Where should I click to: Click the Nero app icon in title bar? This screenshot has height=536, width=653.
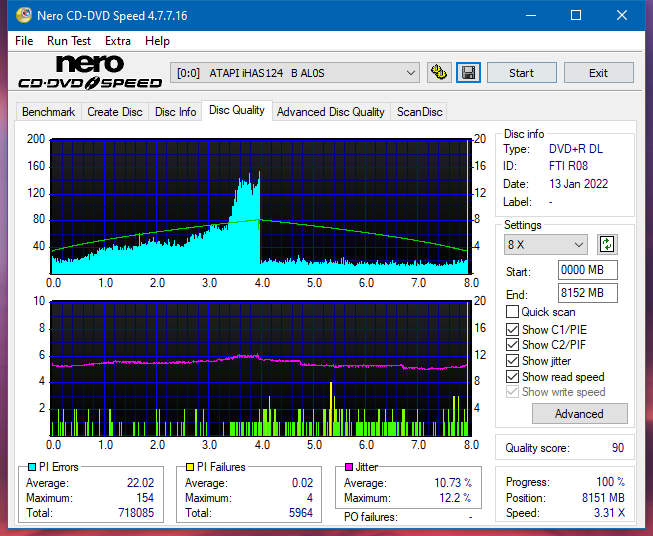pyautogui.click(x=24, y=15)
